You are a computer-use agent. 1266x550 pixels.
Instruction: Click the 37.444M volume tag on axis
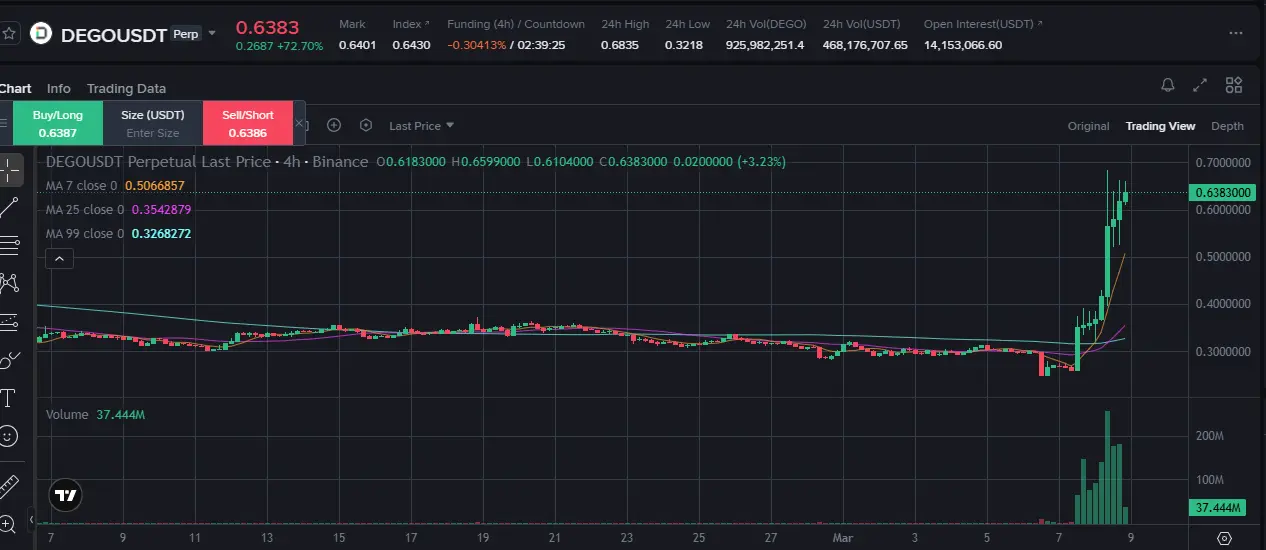click(1219, 508)
